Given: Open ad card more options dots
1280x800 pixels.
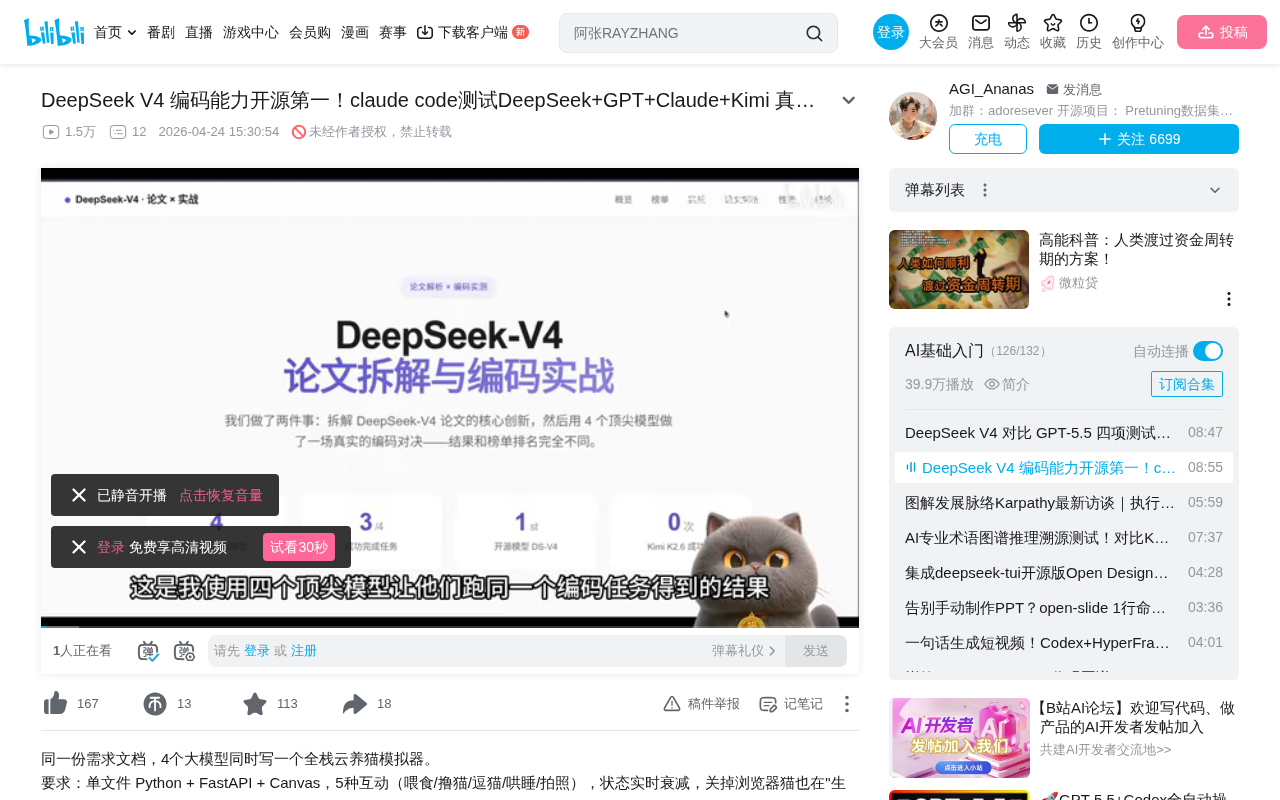Looking at the screenshot, I should pyautogui.click(x=1229, y=299).
